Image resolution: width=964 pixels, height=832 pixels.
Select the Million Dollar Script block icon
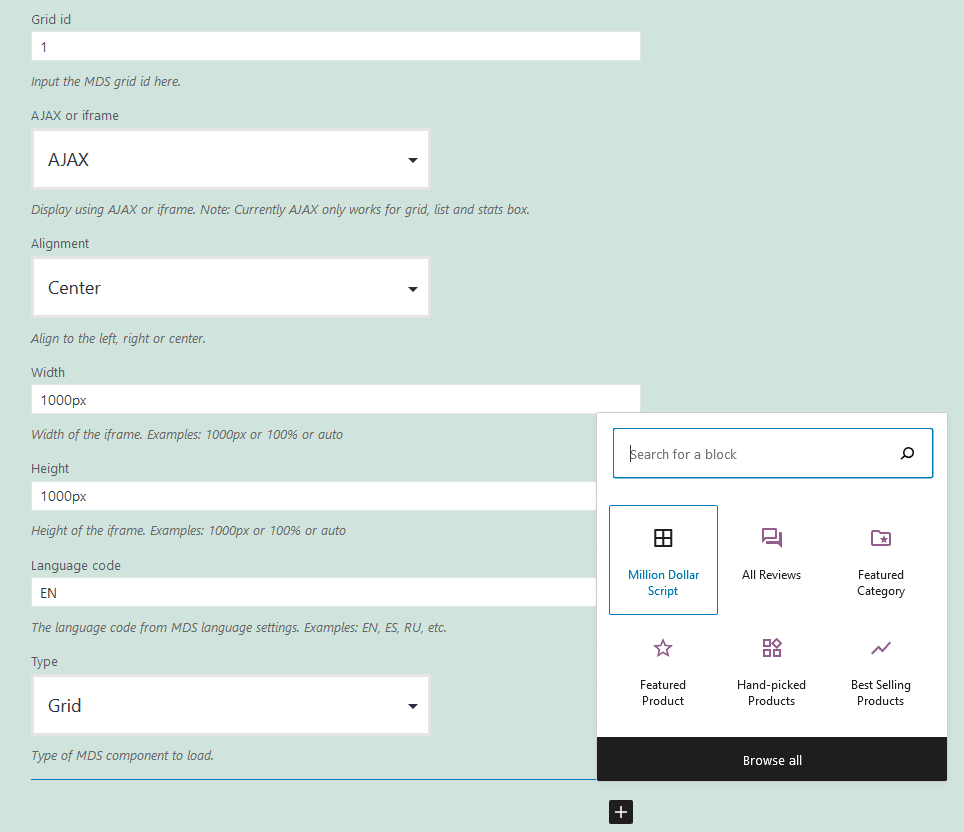point(663,539)
